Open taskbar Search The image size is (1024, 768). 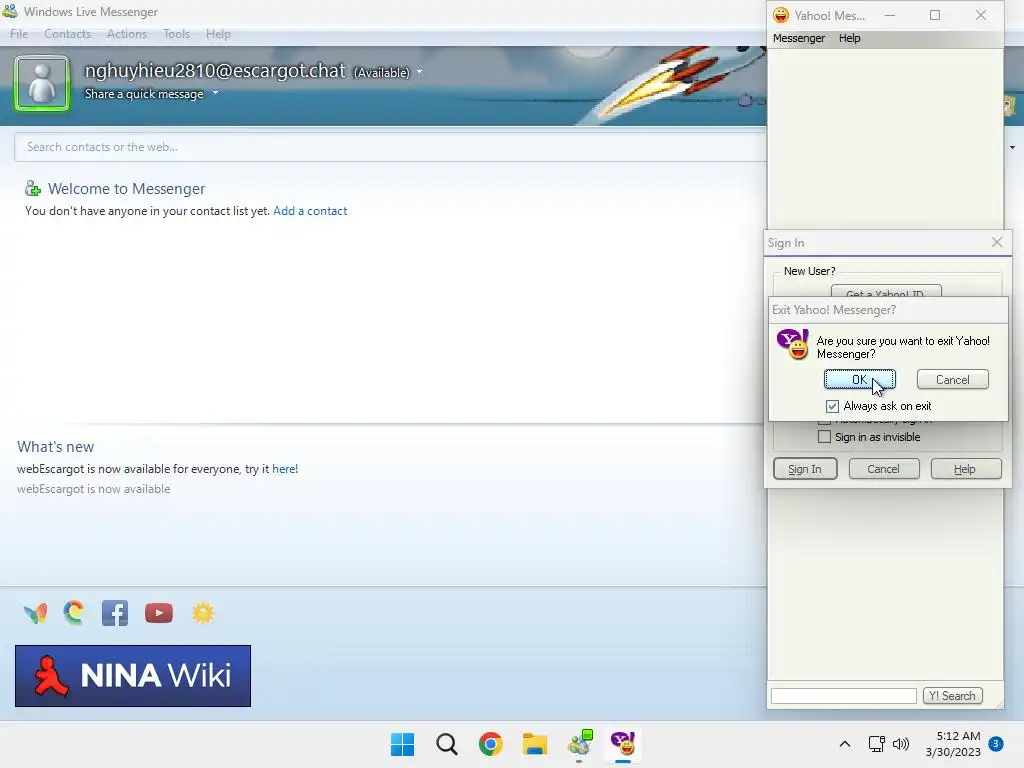click(447, 744)
